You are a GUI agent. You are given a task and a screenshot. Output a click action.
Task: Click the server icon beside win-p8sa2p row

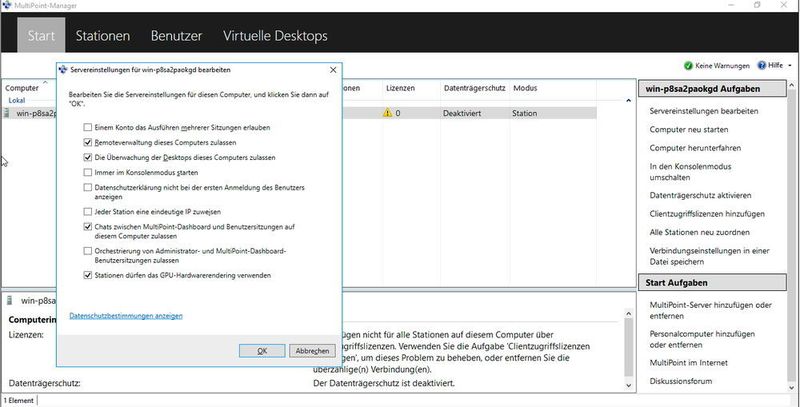[7, 113]
